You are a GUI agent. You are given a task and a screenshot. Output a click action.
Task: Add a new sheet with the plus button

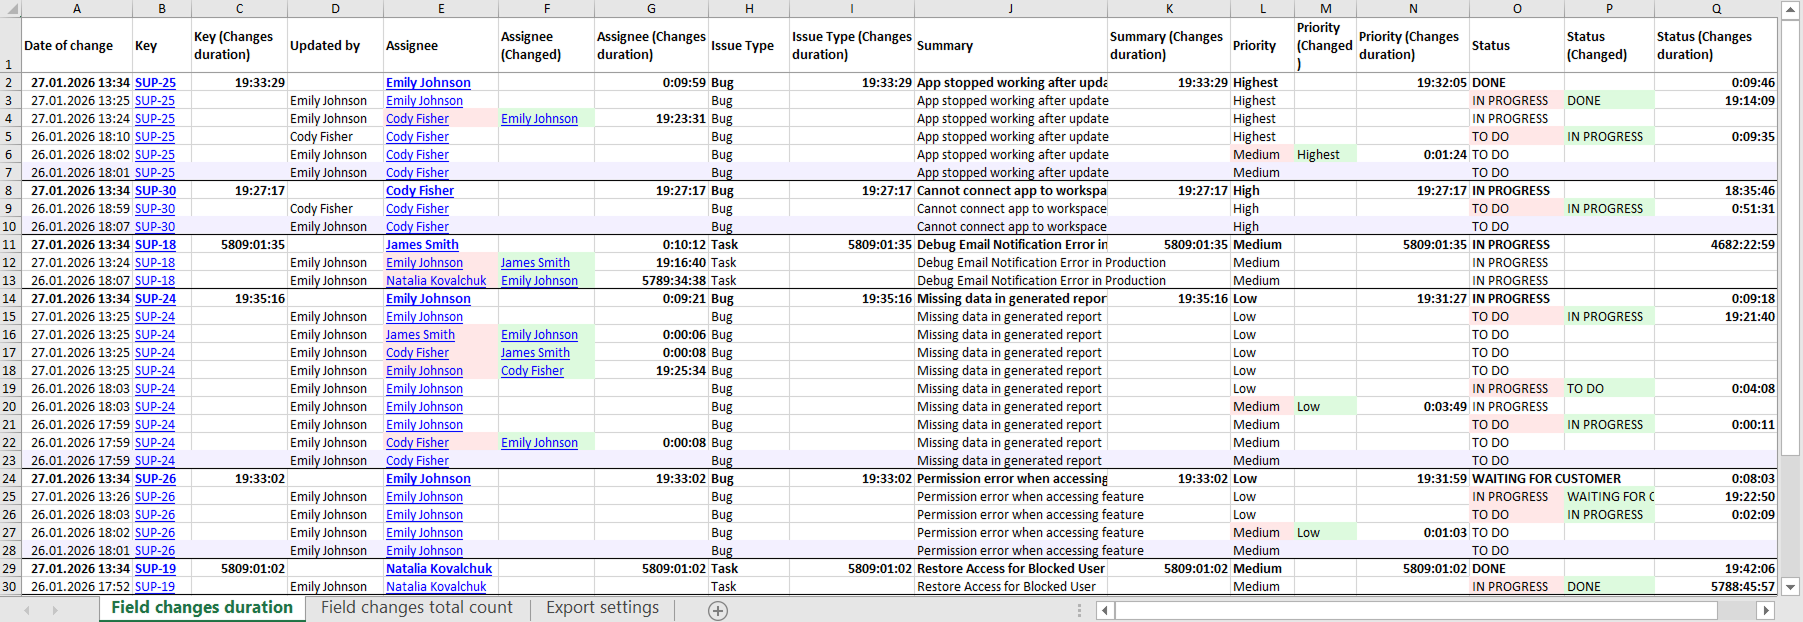coord(718,610)
